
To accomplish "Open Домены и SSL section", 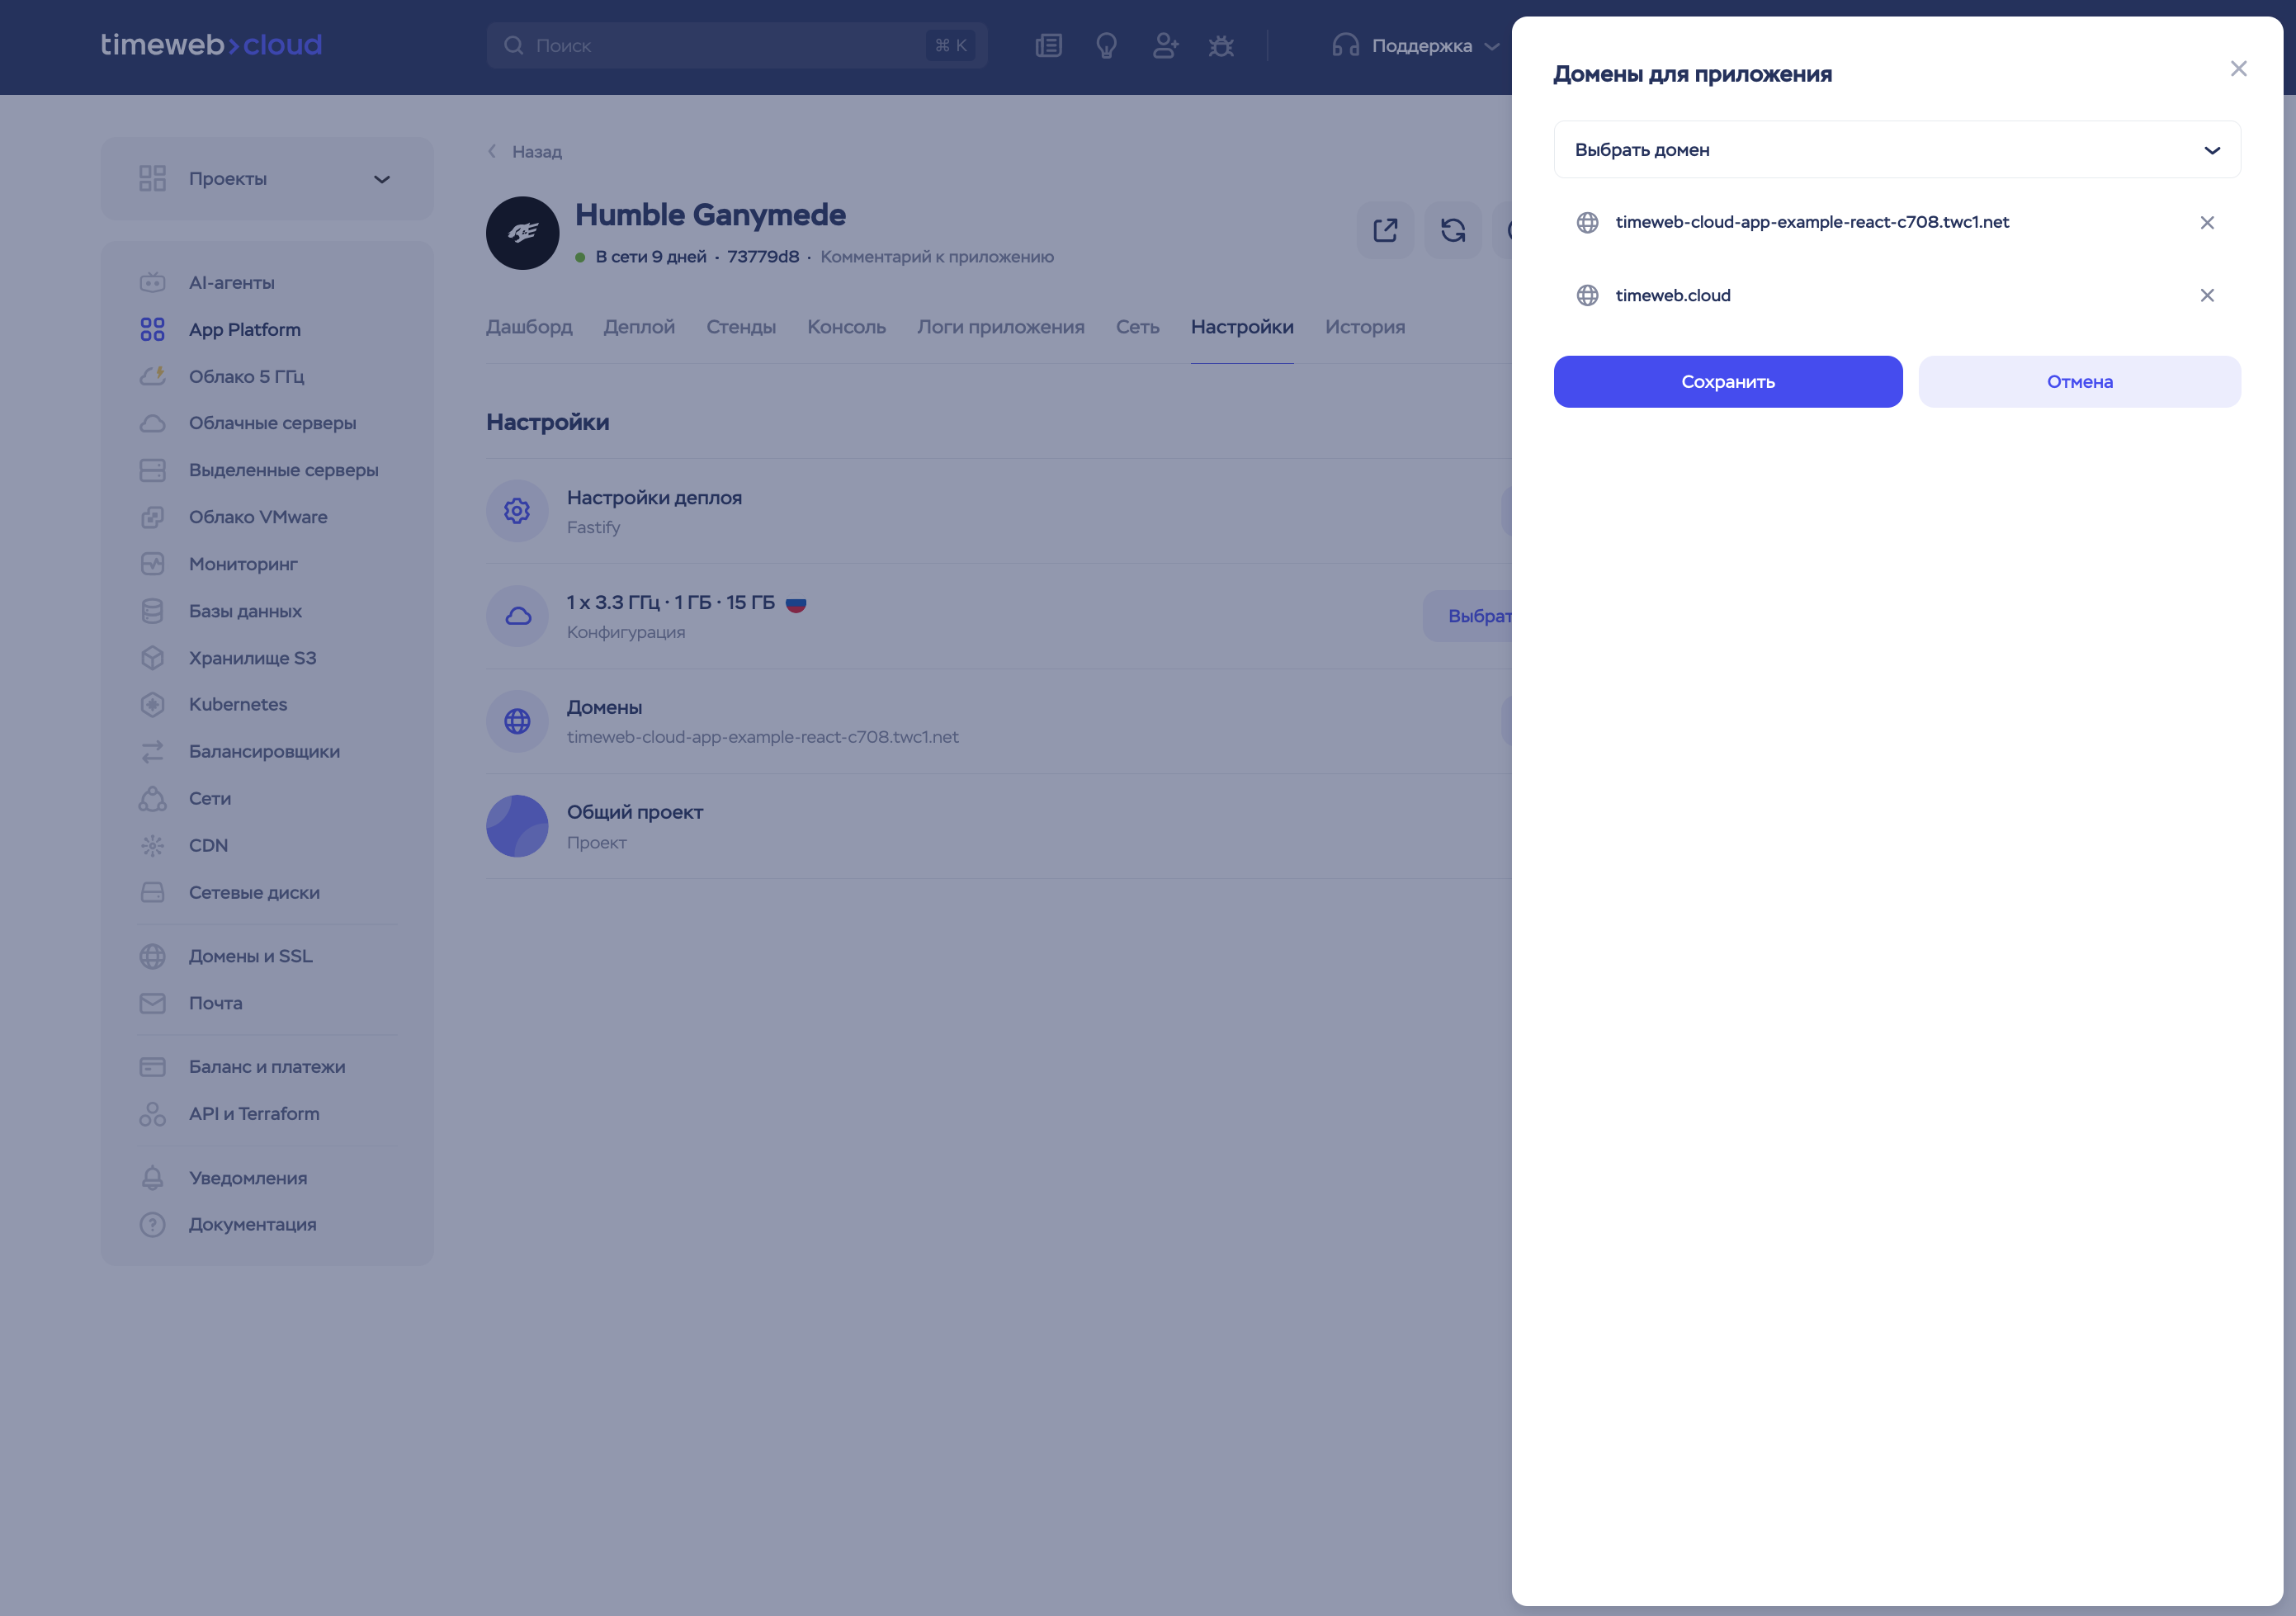I will click(x=250, y=957).
